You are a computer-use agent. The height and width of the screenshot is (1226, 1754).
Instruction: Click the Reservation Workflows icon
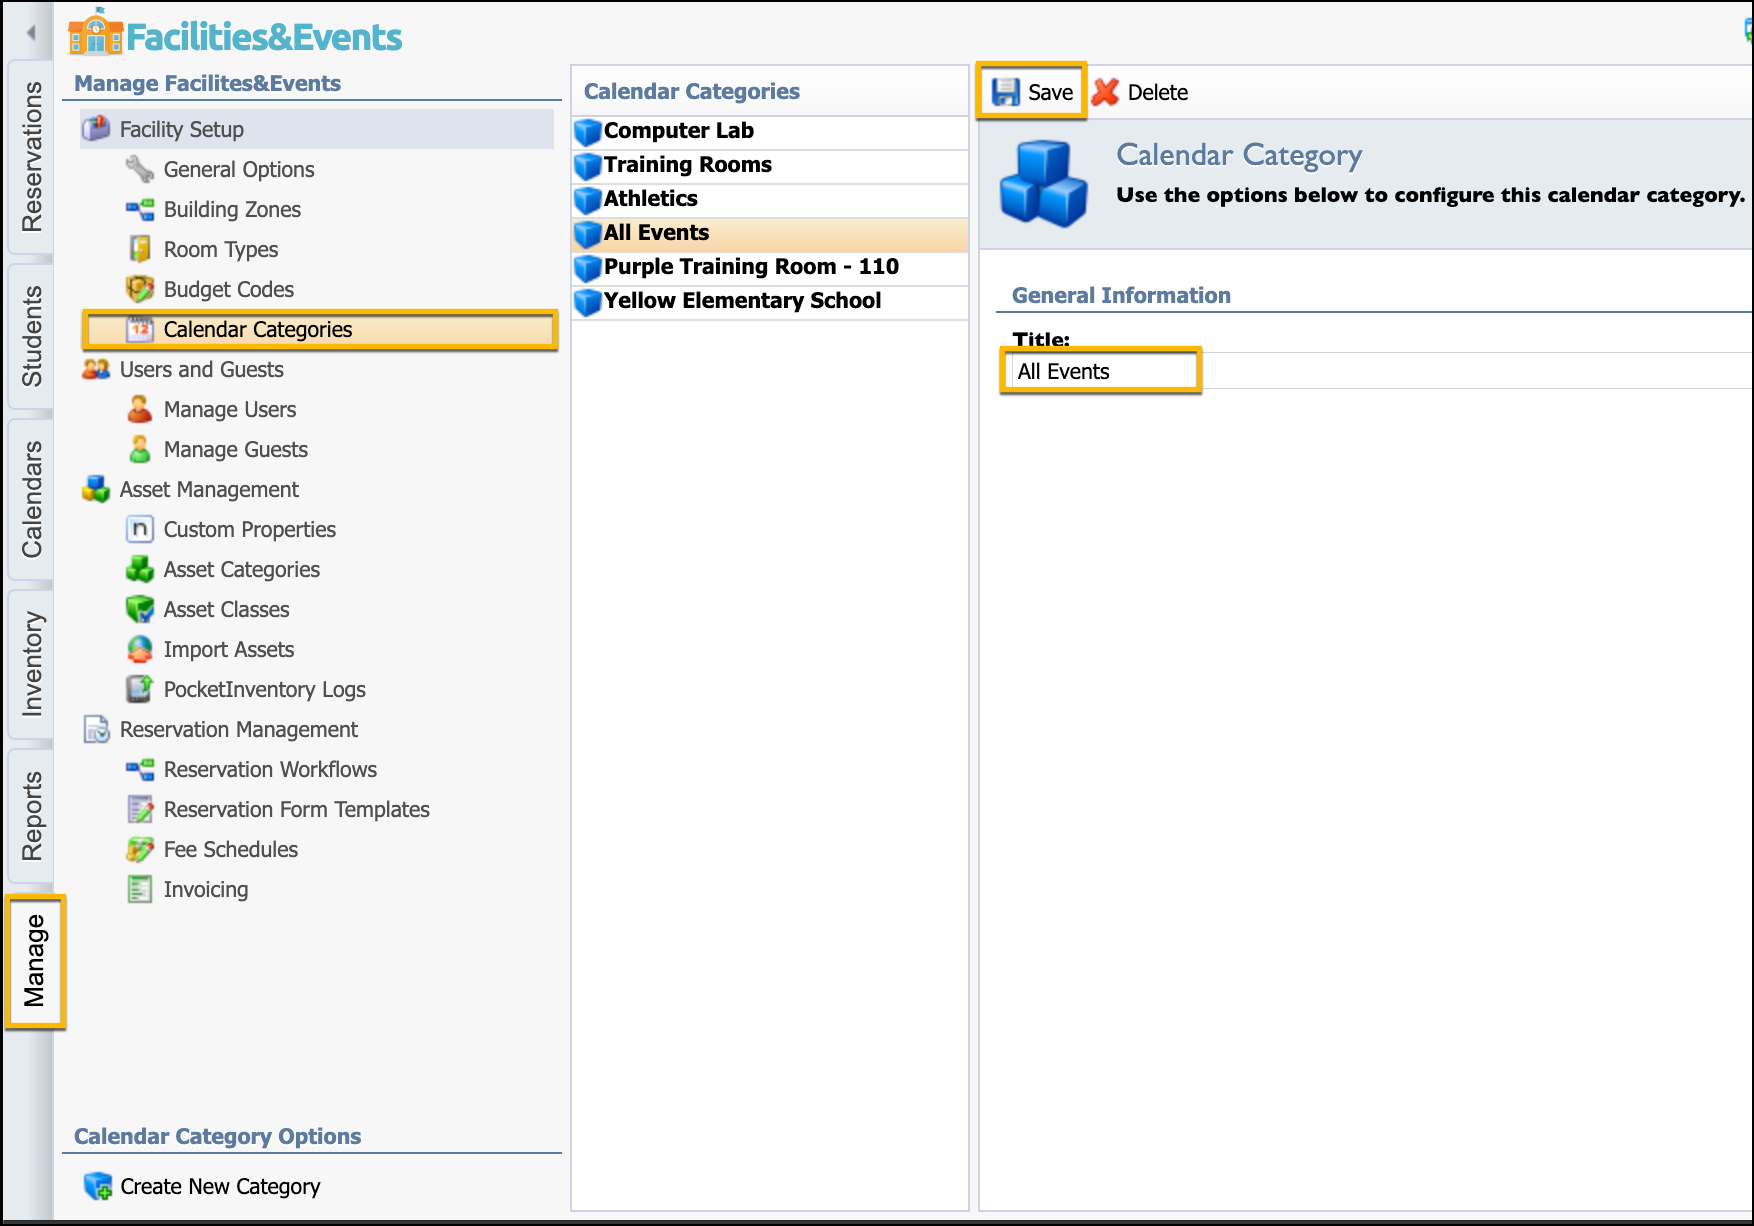tap(140, 769)
